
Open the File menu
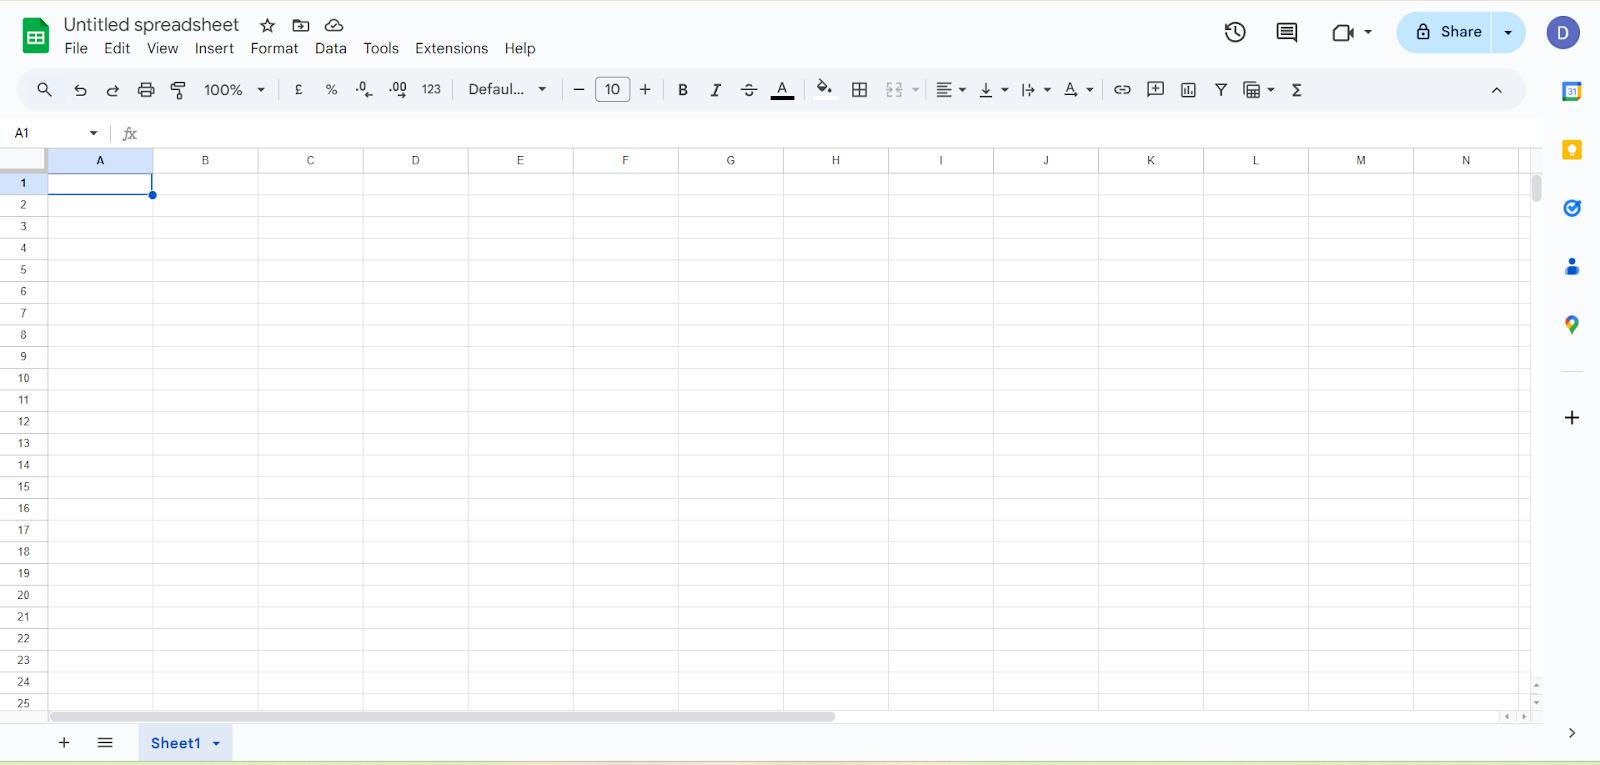76,48
